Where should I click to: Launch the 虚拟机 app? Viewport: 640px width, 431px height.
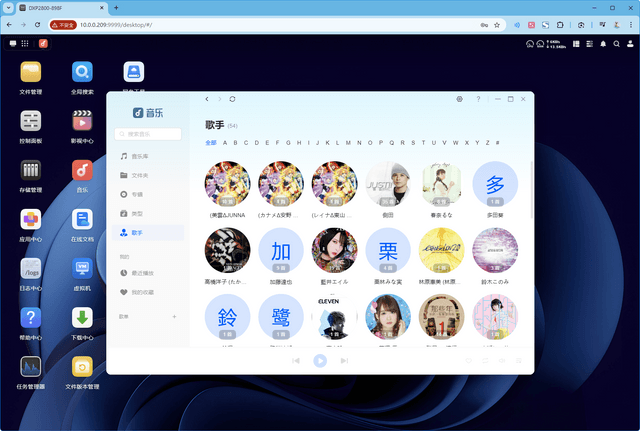point(82,269)
